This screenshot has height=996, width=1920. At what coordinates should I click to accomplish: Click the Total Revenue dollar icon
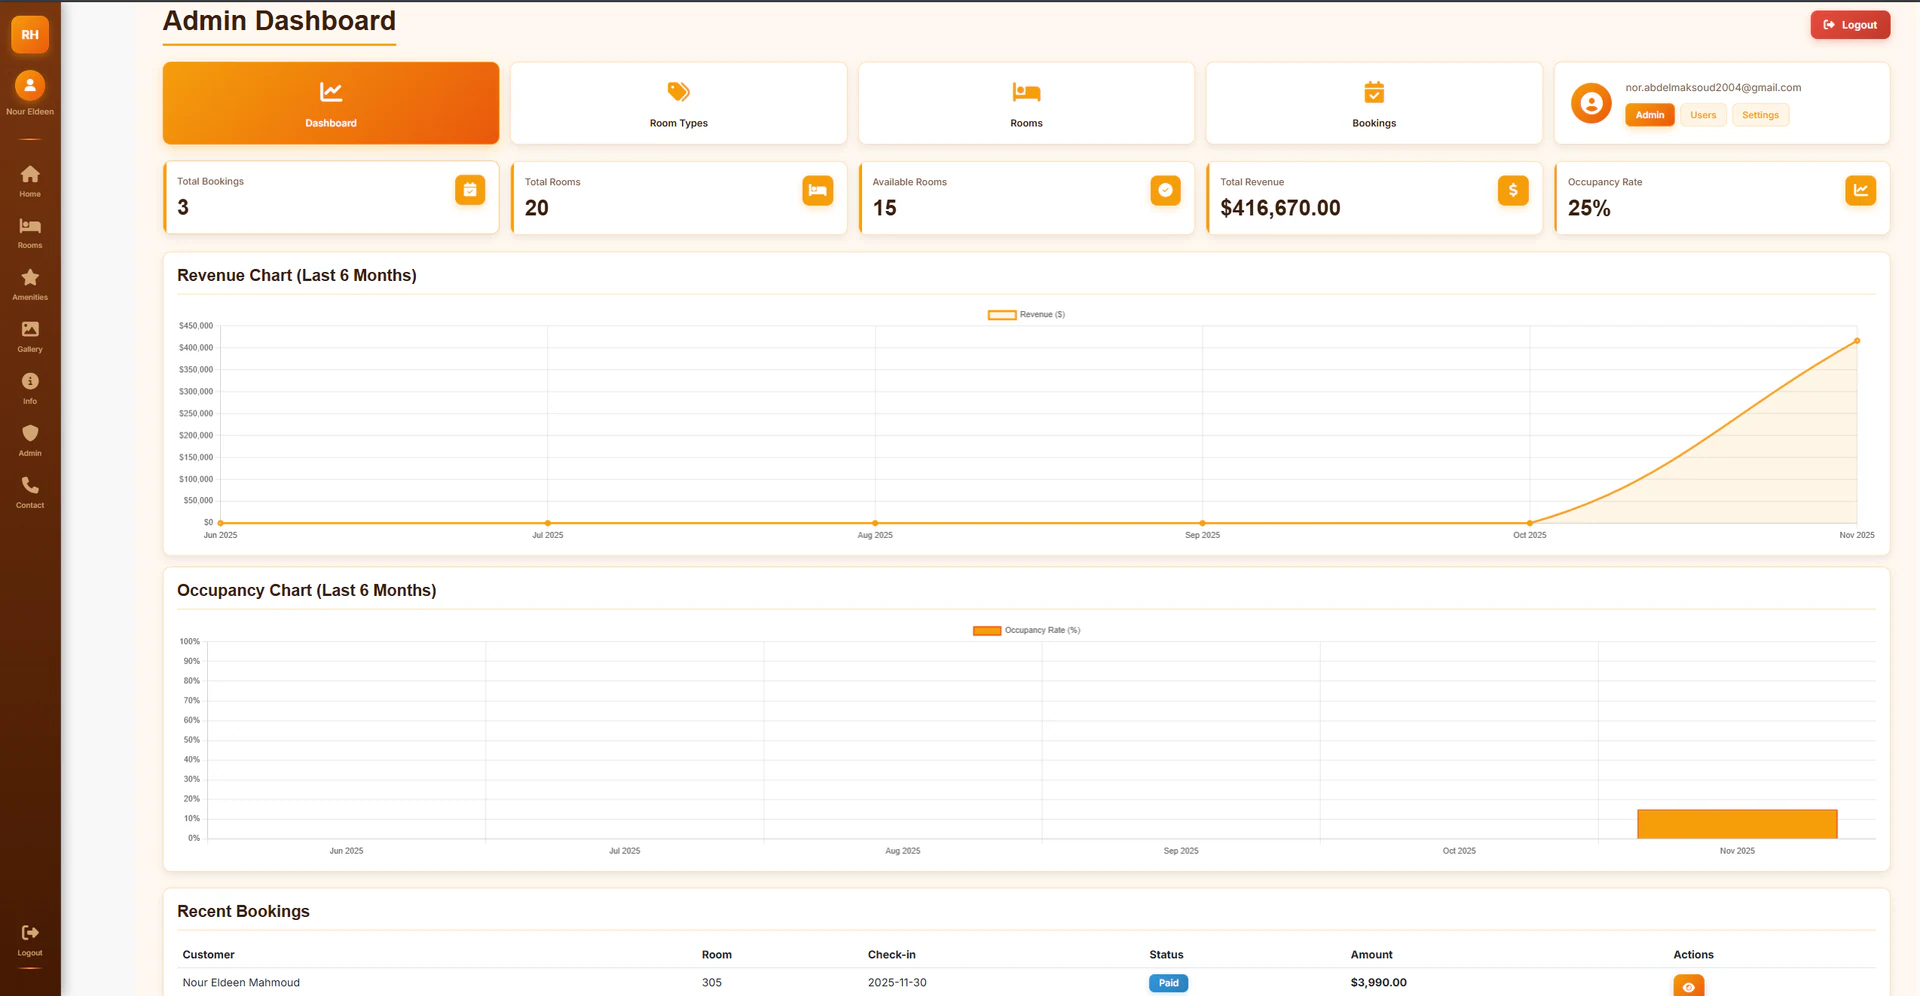pyautogui.click(x=1513, y=190)
